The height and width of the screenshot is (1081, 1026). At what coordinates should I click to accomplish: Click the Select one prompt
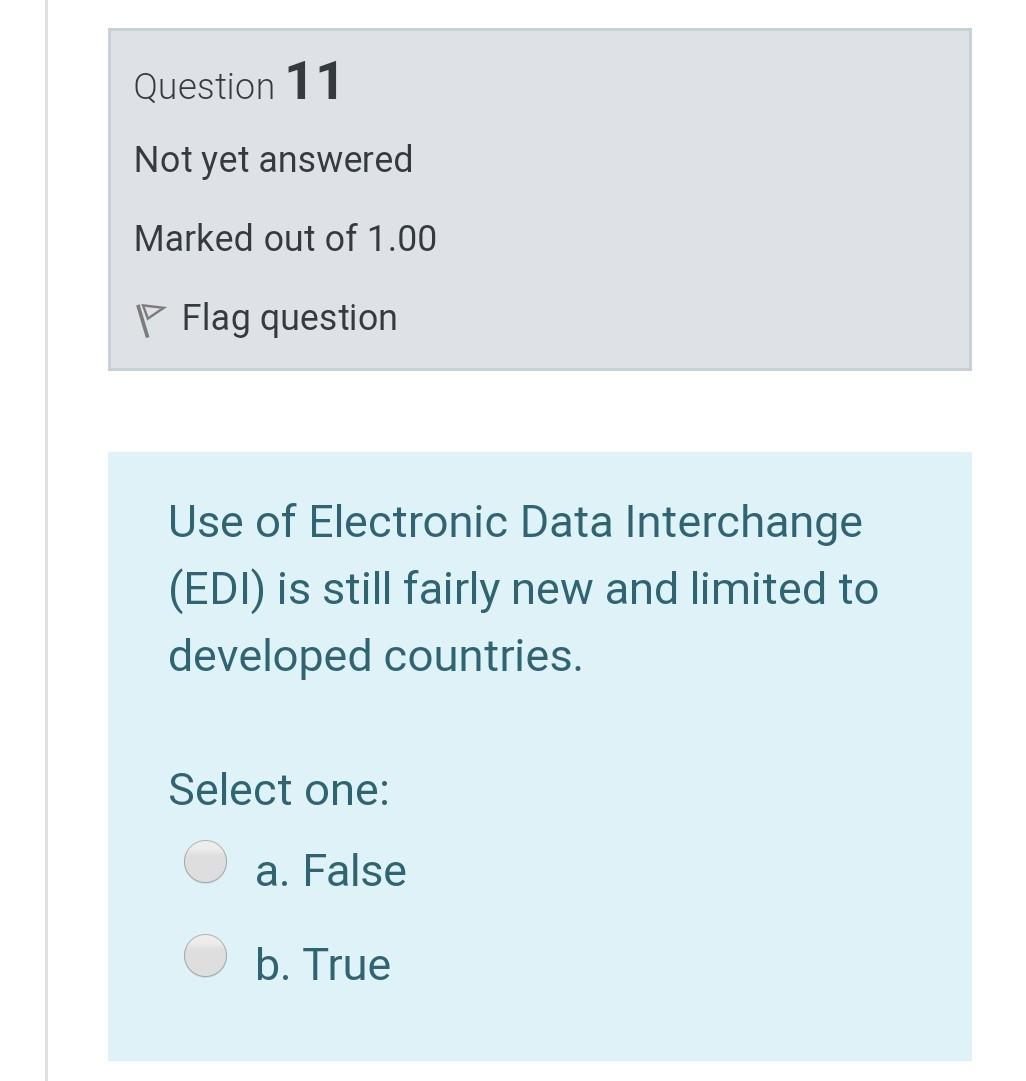click(278, 789)
